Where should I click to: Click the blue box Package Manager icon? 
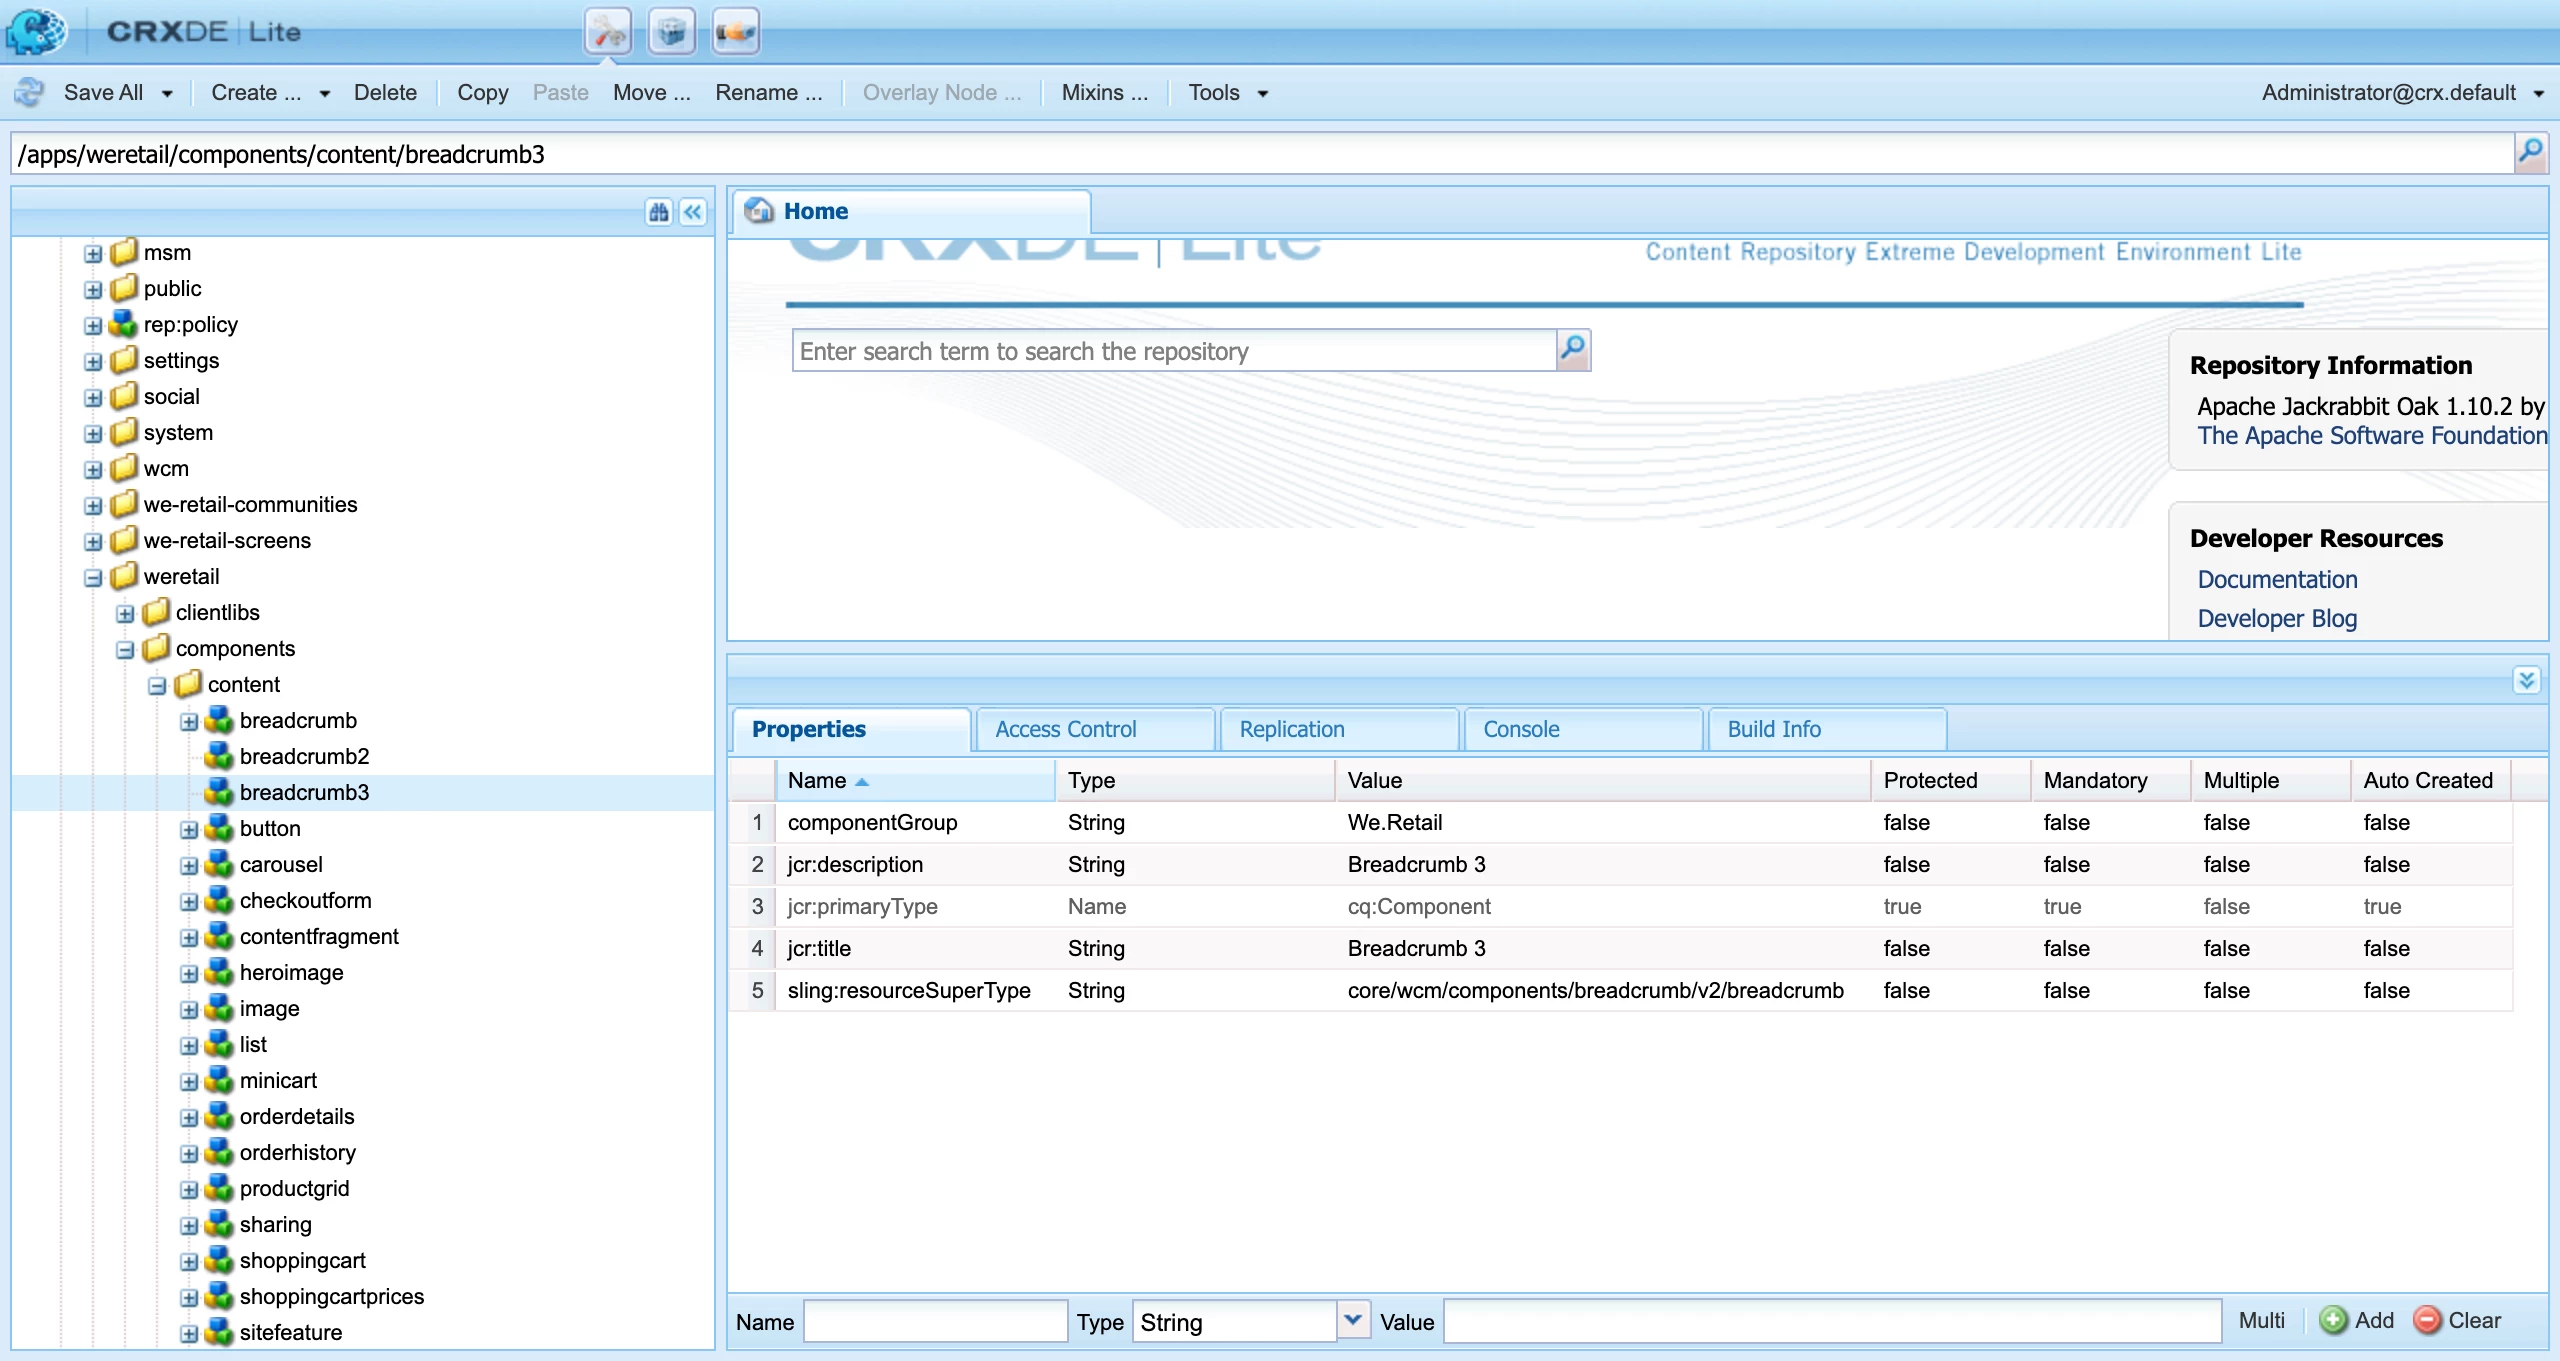tap(672, 32)
